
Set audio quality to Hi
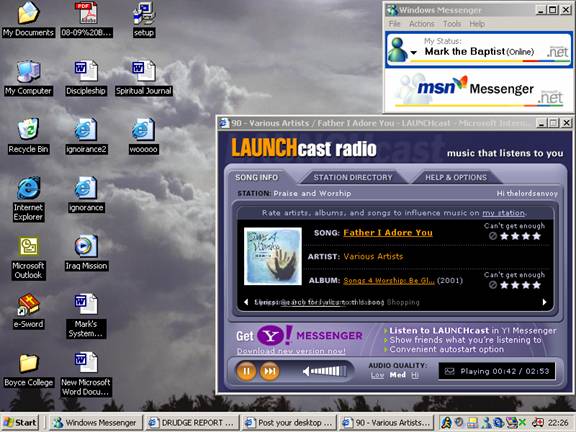(x=415, y=375)
